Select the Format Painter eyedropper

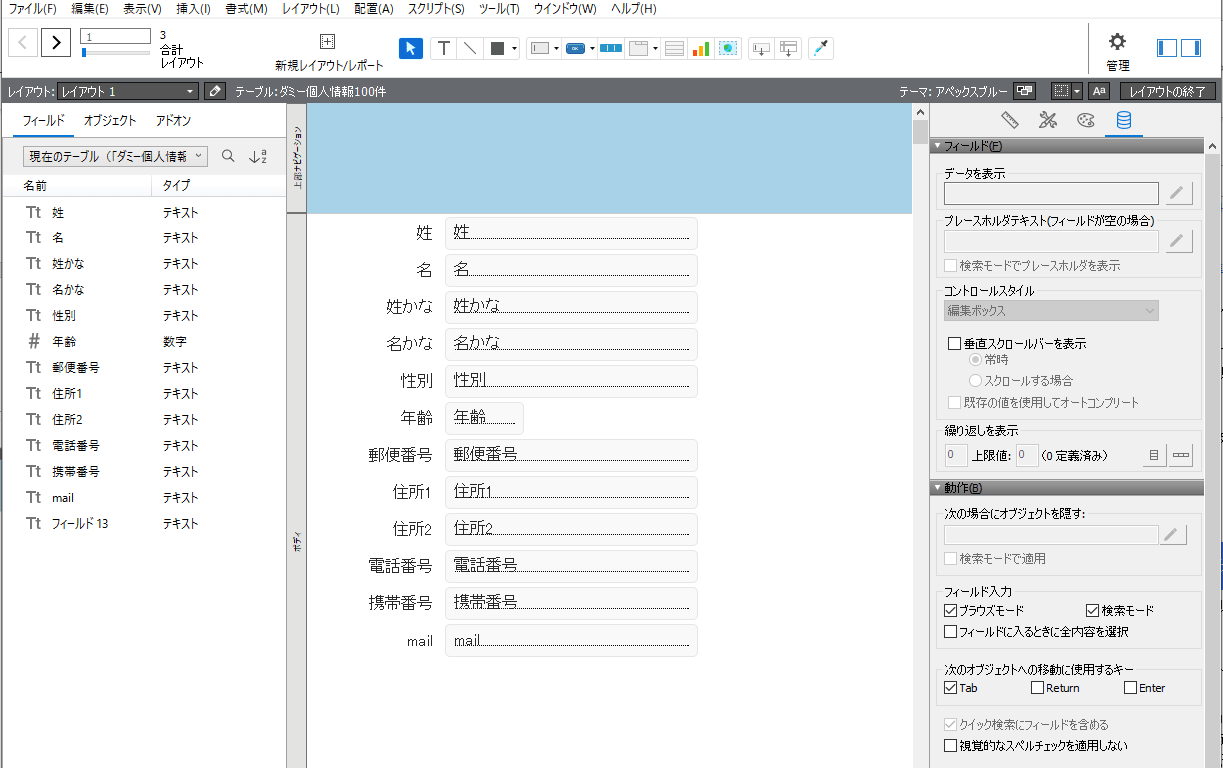coord(821,48)
